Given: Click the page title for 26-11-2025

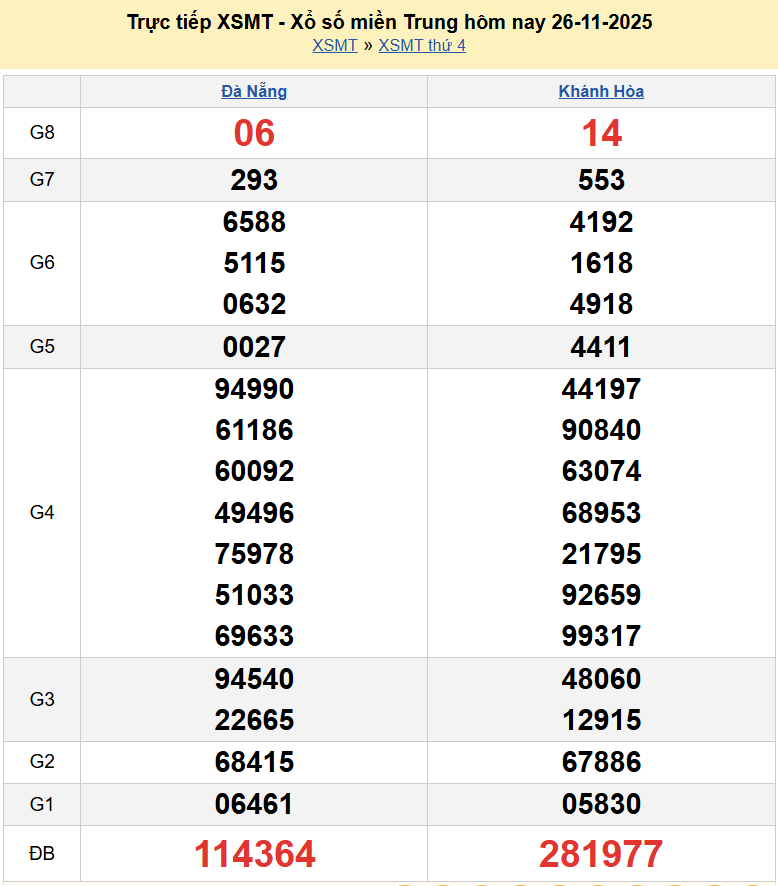Looking at the screenshot, I should coord(389,21).
